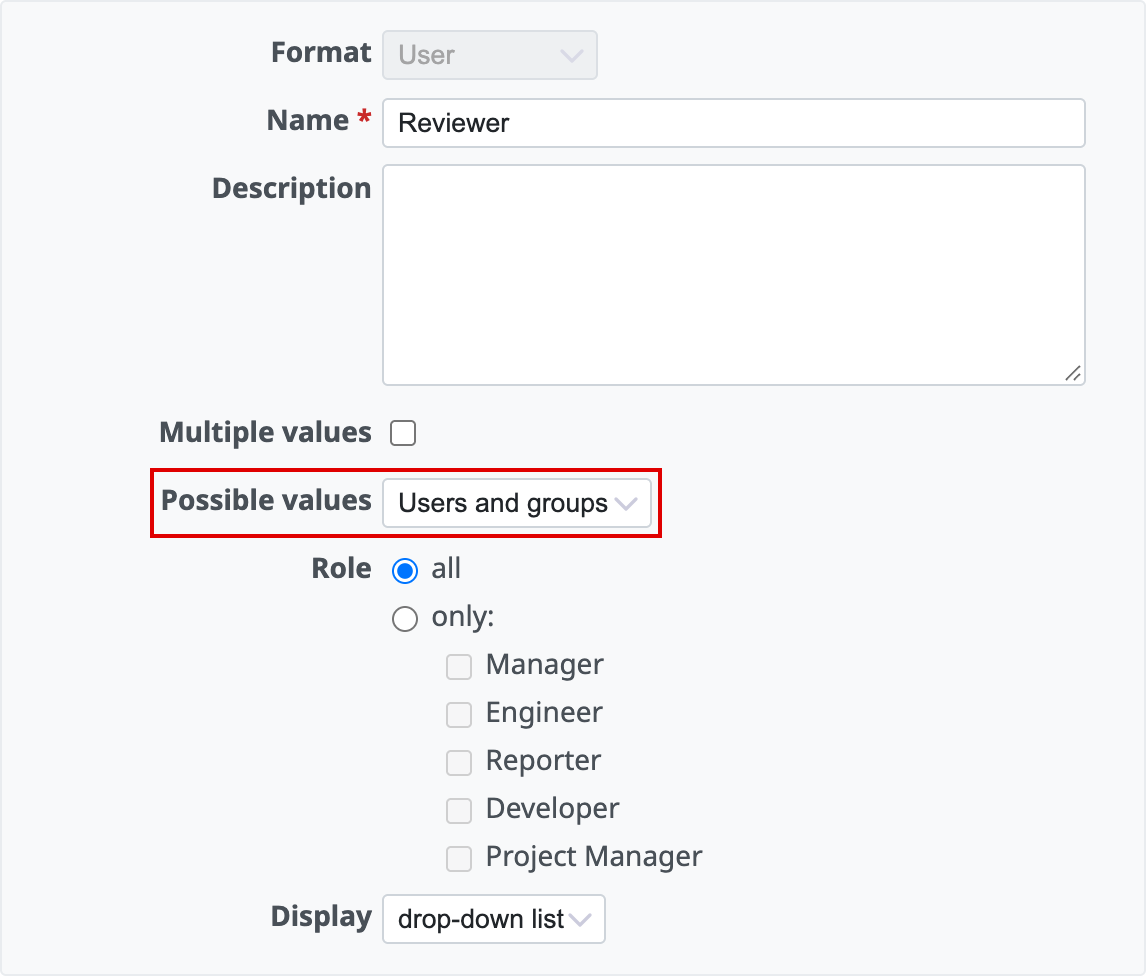The width and height of the screenshot is (1146, 976).
Task: Click the Developer label text
Action: click(x=553, y=809)
